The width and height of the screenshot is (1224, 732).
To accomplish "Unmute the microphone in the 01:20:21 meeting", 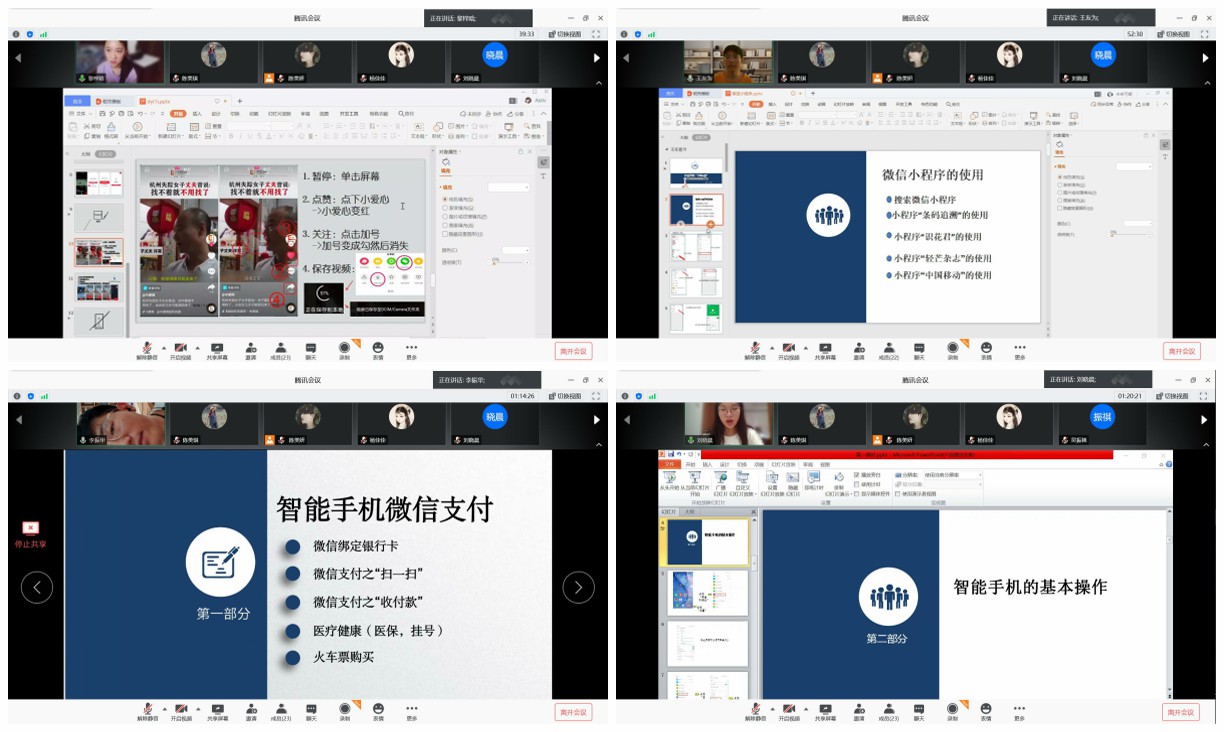I will coord(755,711).
